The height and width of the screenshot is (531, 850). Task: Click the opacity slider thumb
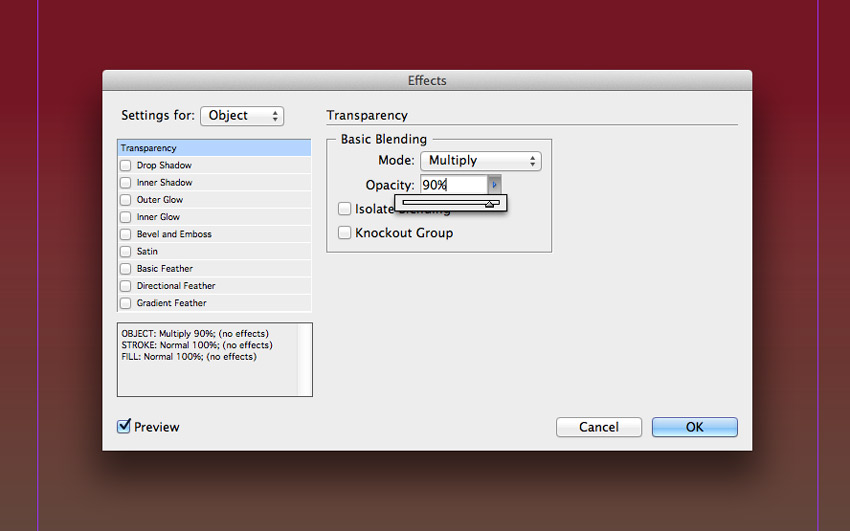tap(490, 203)
